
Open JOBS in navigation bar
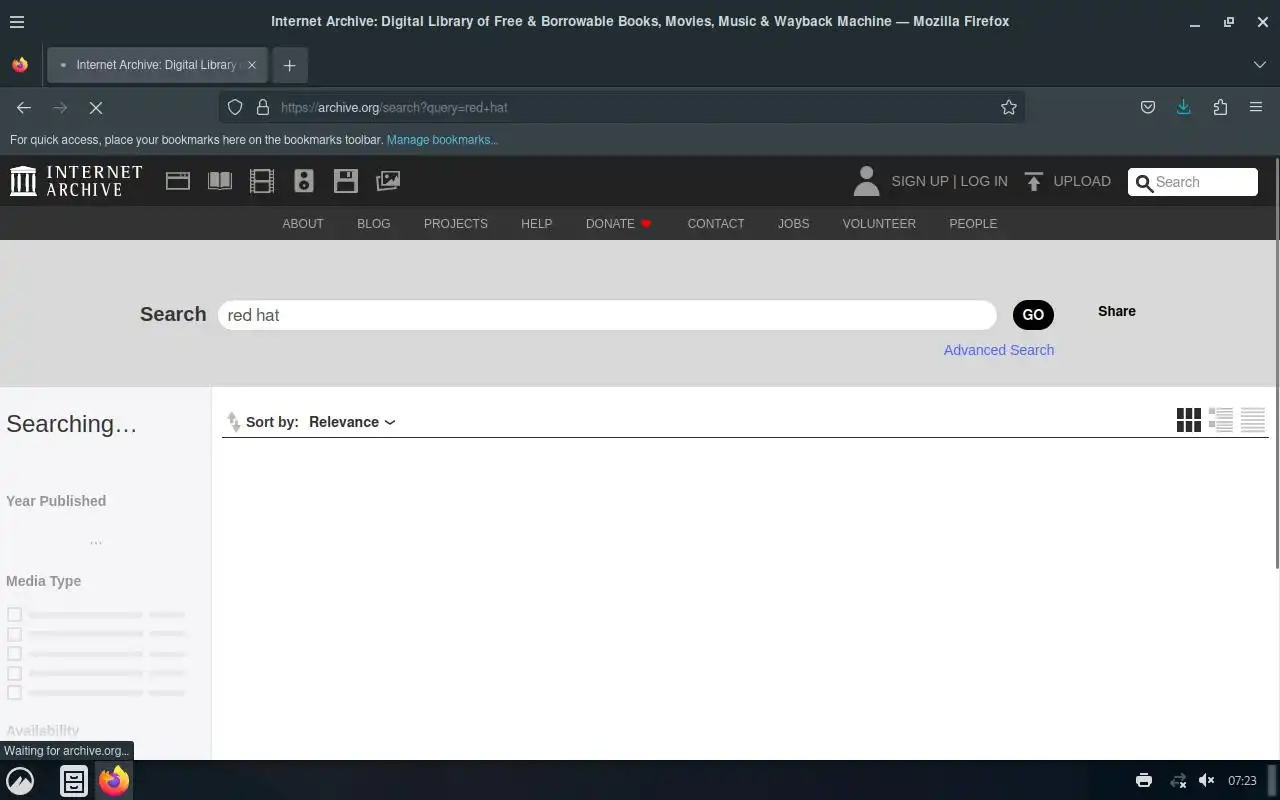click(x=794, y=223)
